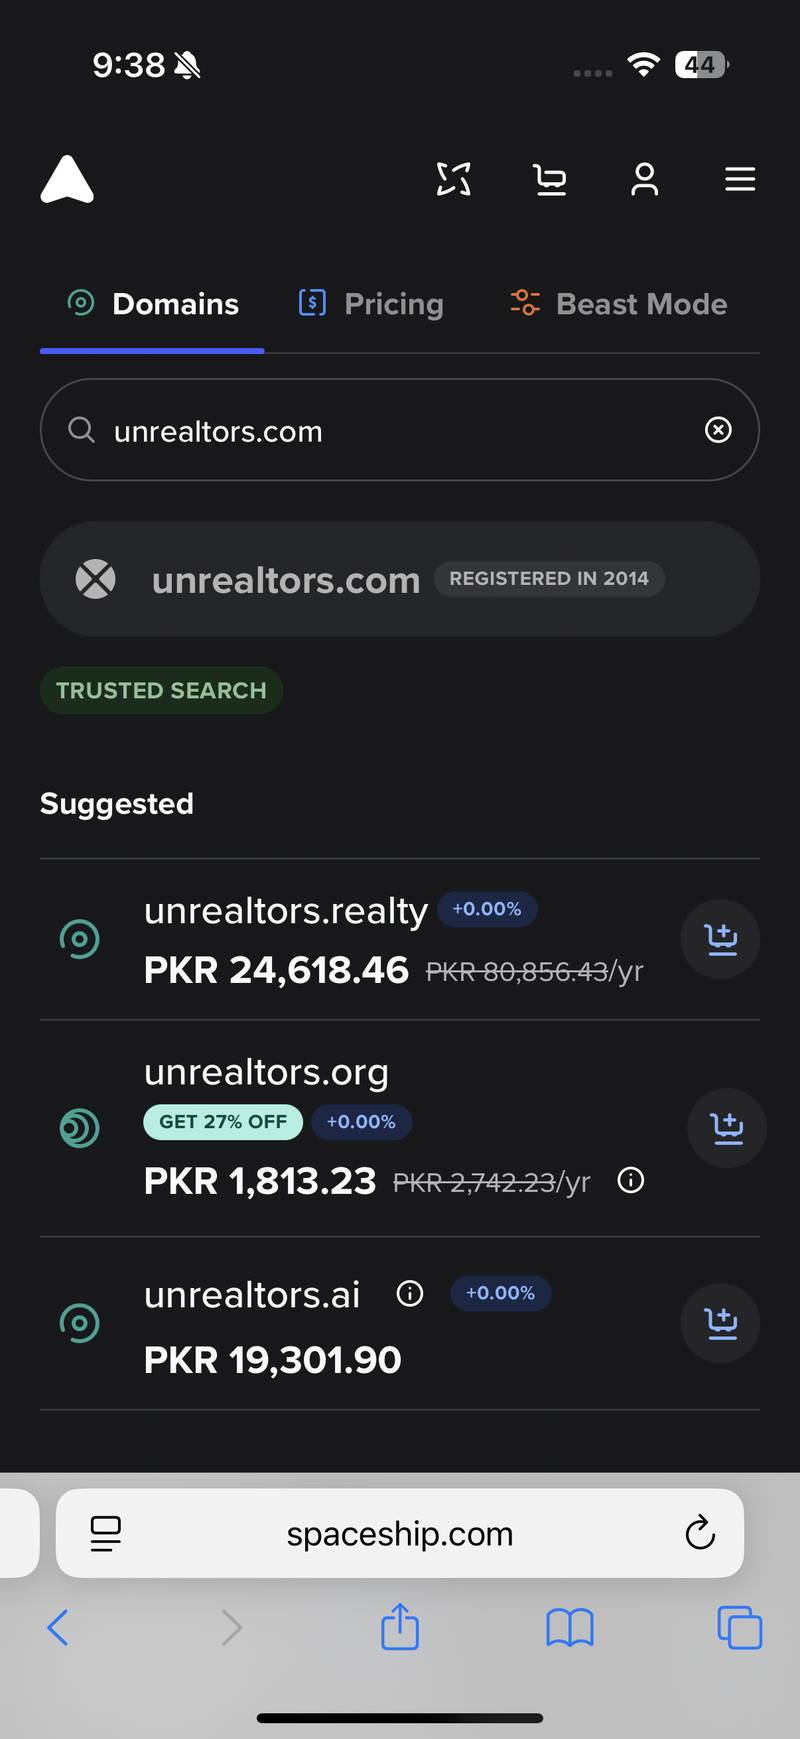Tap the GET 27% OFF badge

[223, 1122]
